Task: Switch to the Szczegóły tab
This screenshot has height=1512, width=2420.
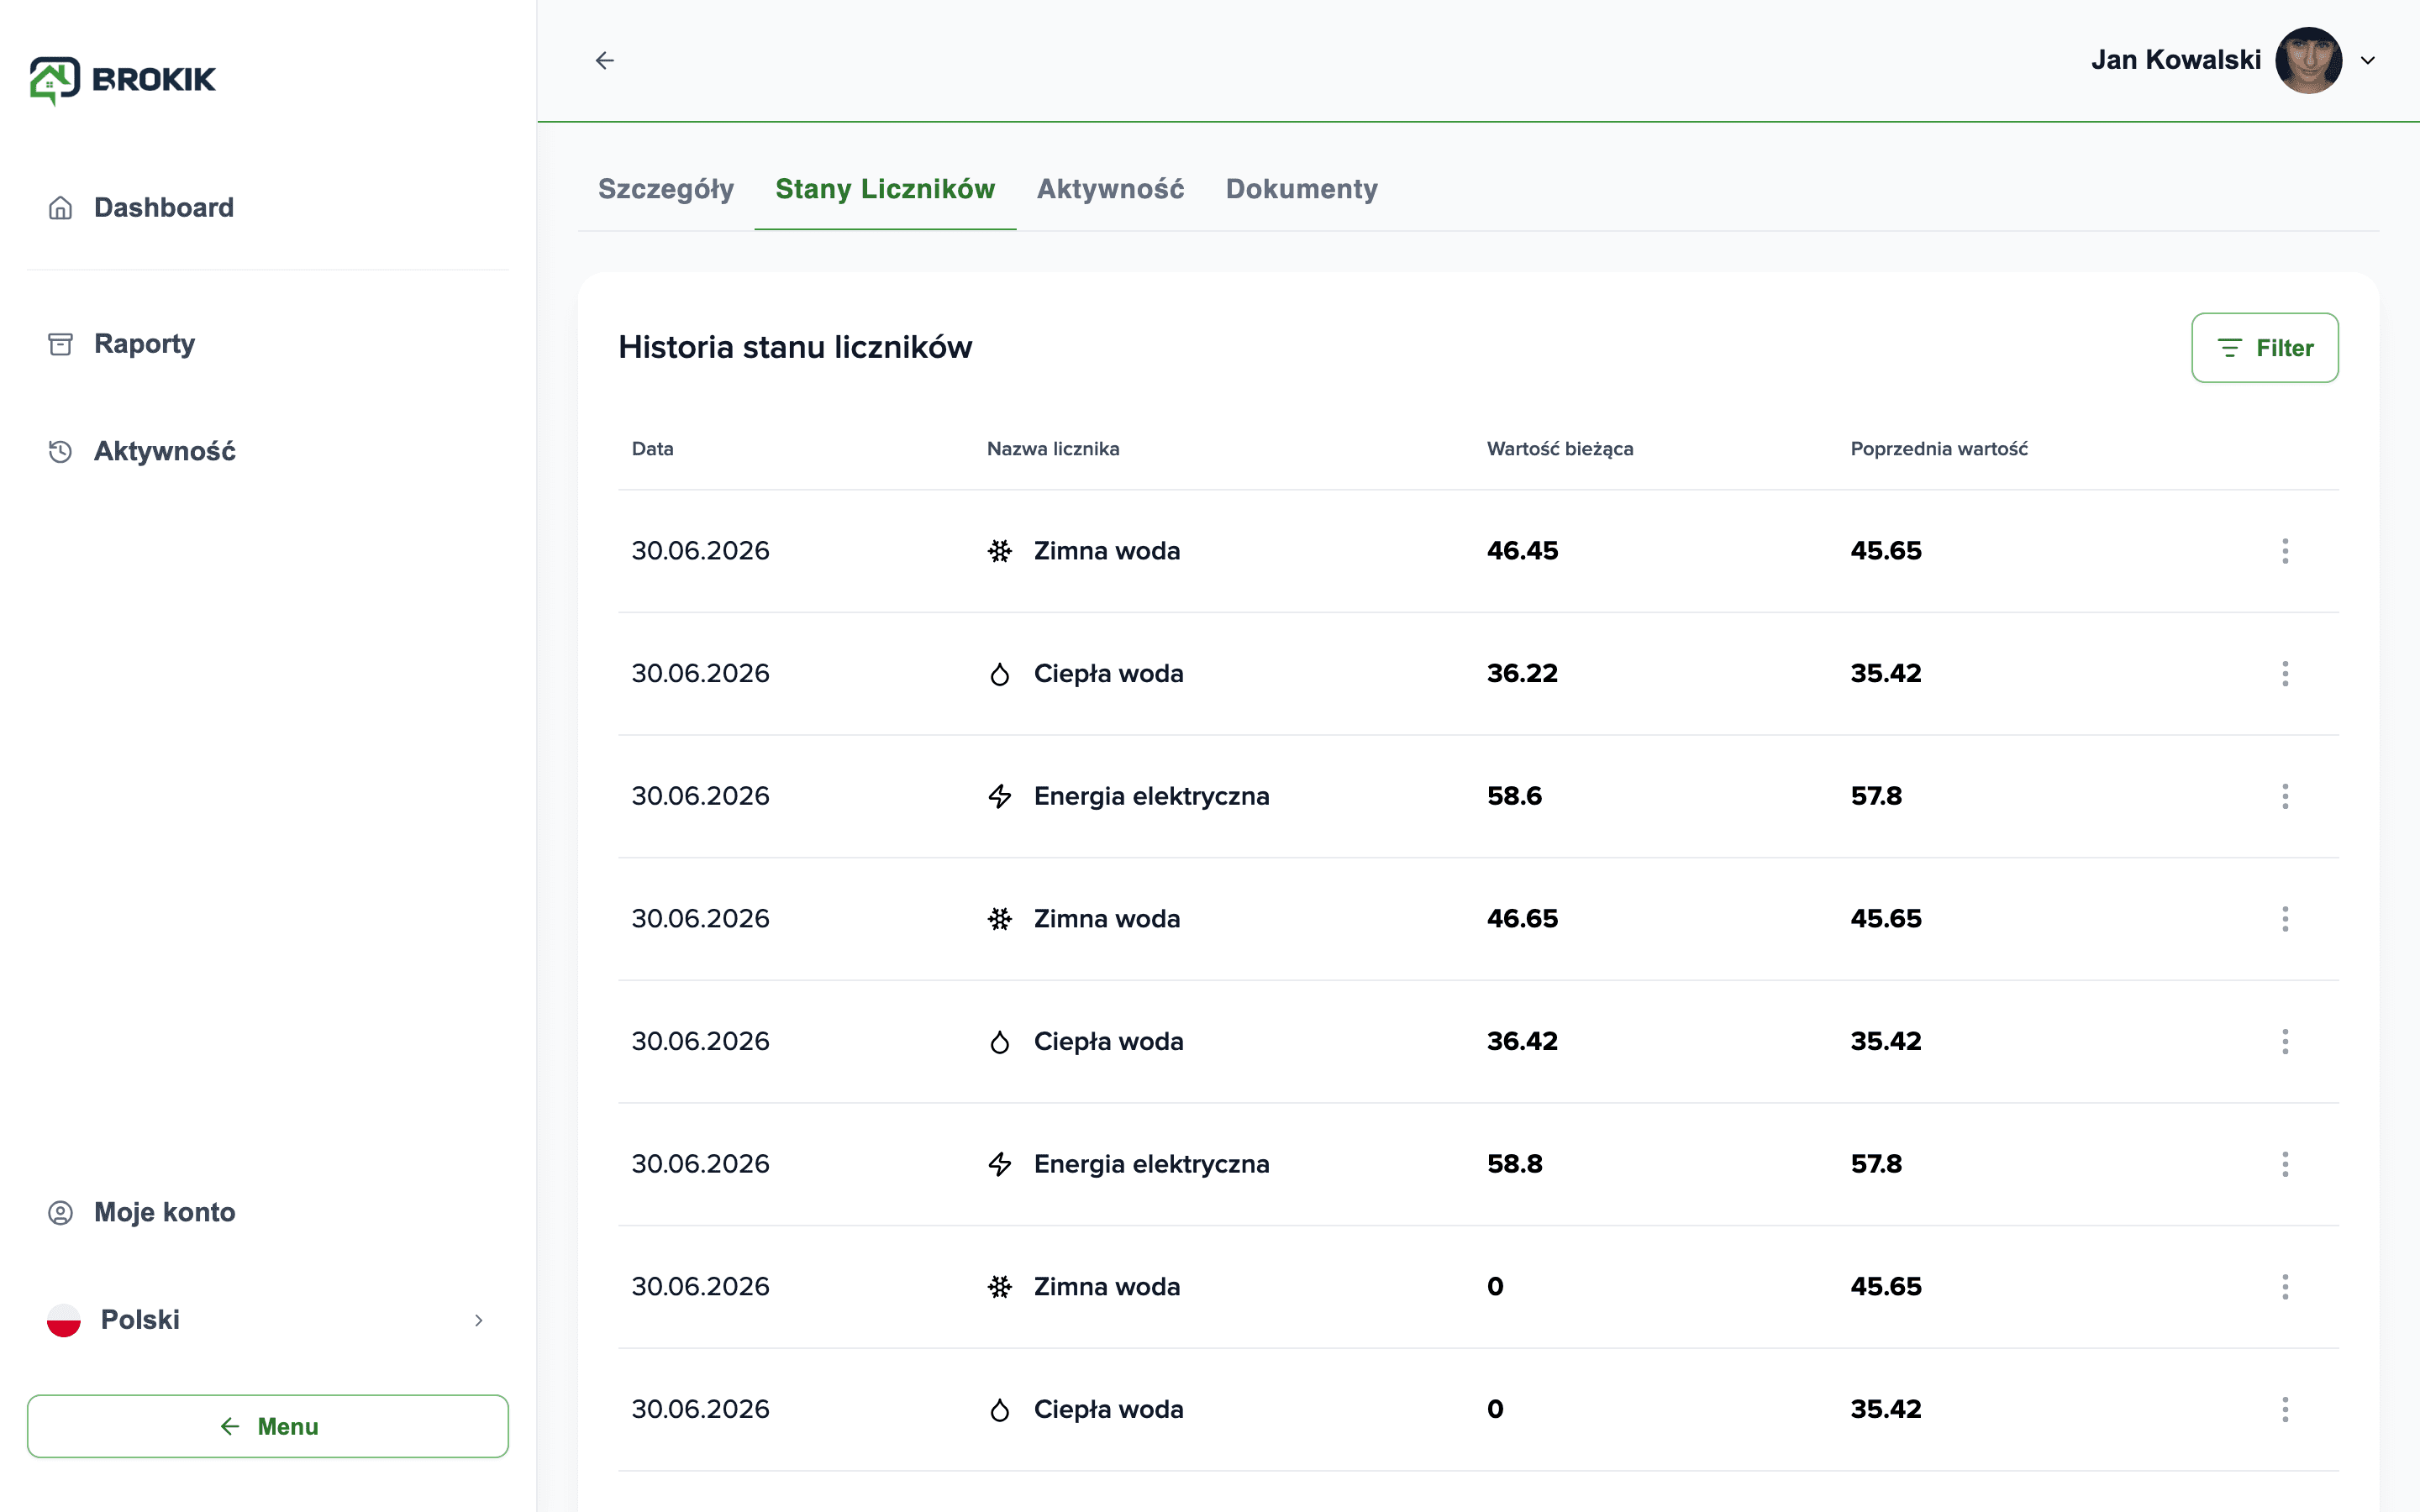Action: [666, 189]
